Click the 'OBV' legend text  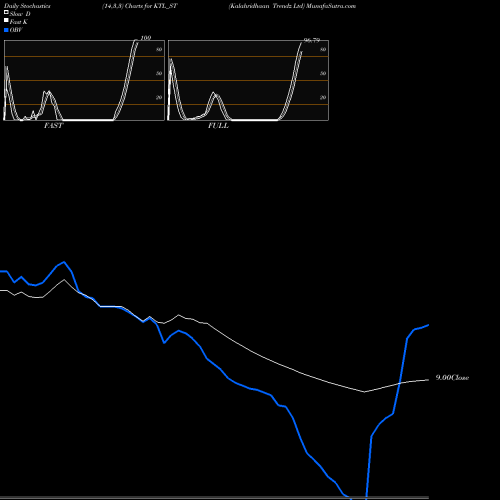coord(16,30)
